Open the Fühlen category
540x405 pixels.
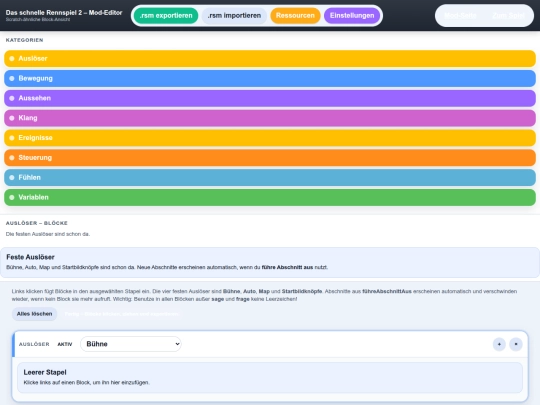[270, 177]
